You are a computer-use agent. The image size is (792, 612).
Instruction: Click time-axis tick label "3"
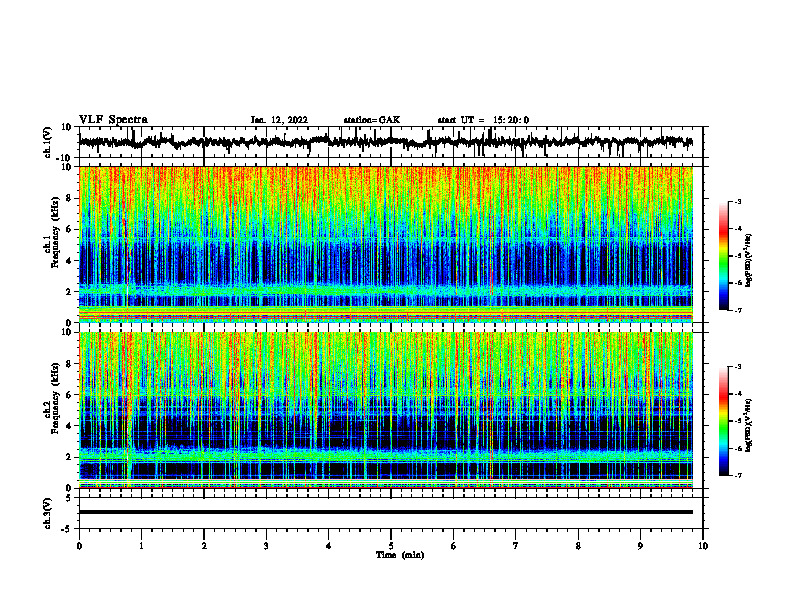[266, 546]
